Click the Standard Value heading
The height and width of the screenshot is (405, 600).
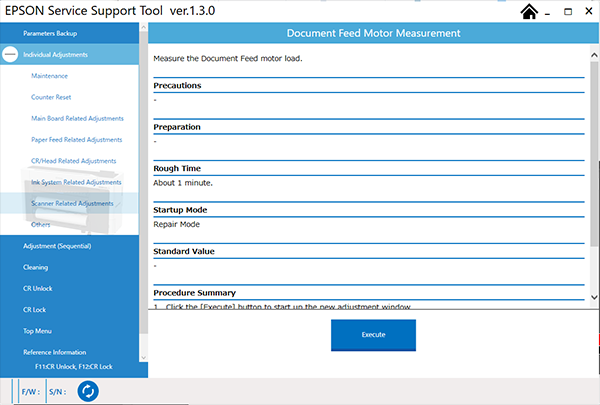click(184, 251)
